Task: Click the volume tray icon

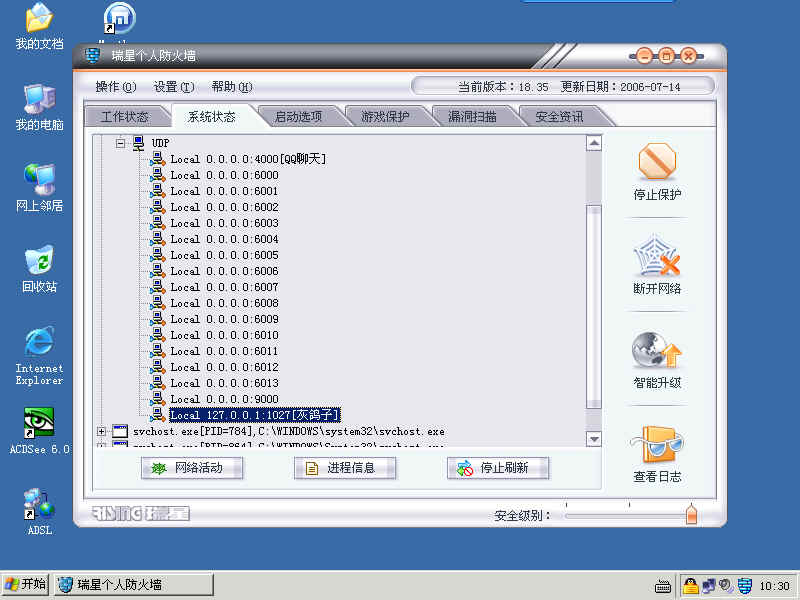Action: 726,586
